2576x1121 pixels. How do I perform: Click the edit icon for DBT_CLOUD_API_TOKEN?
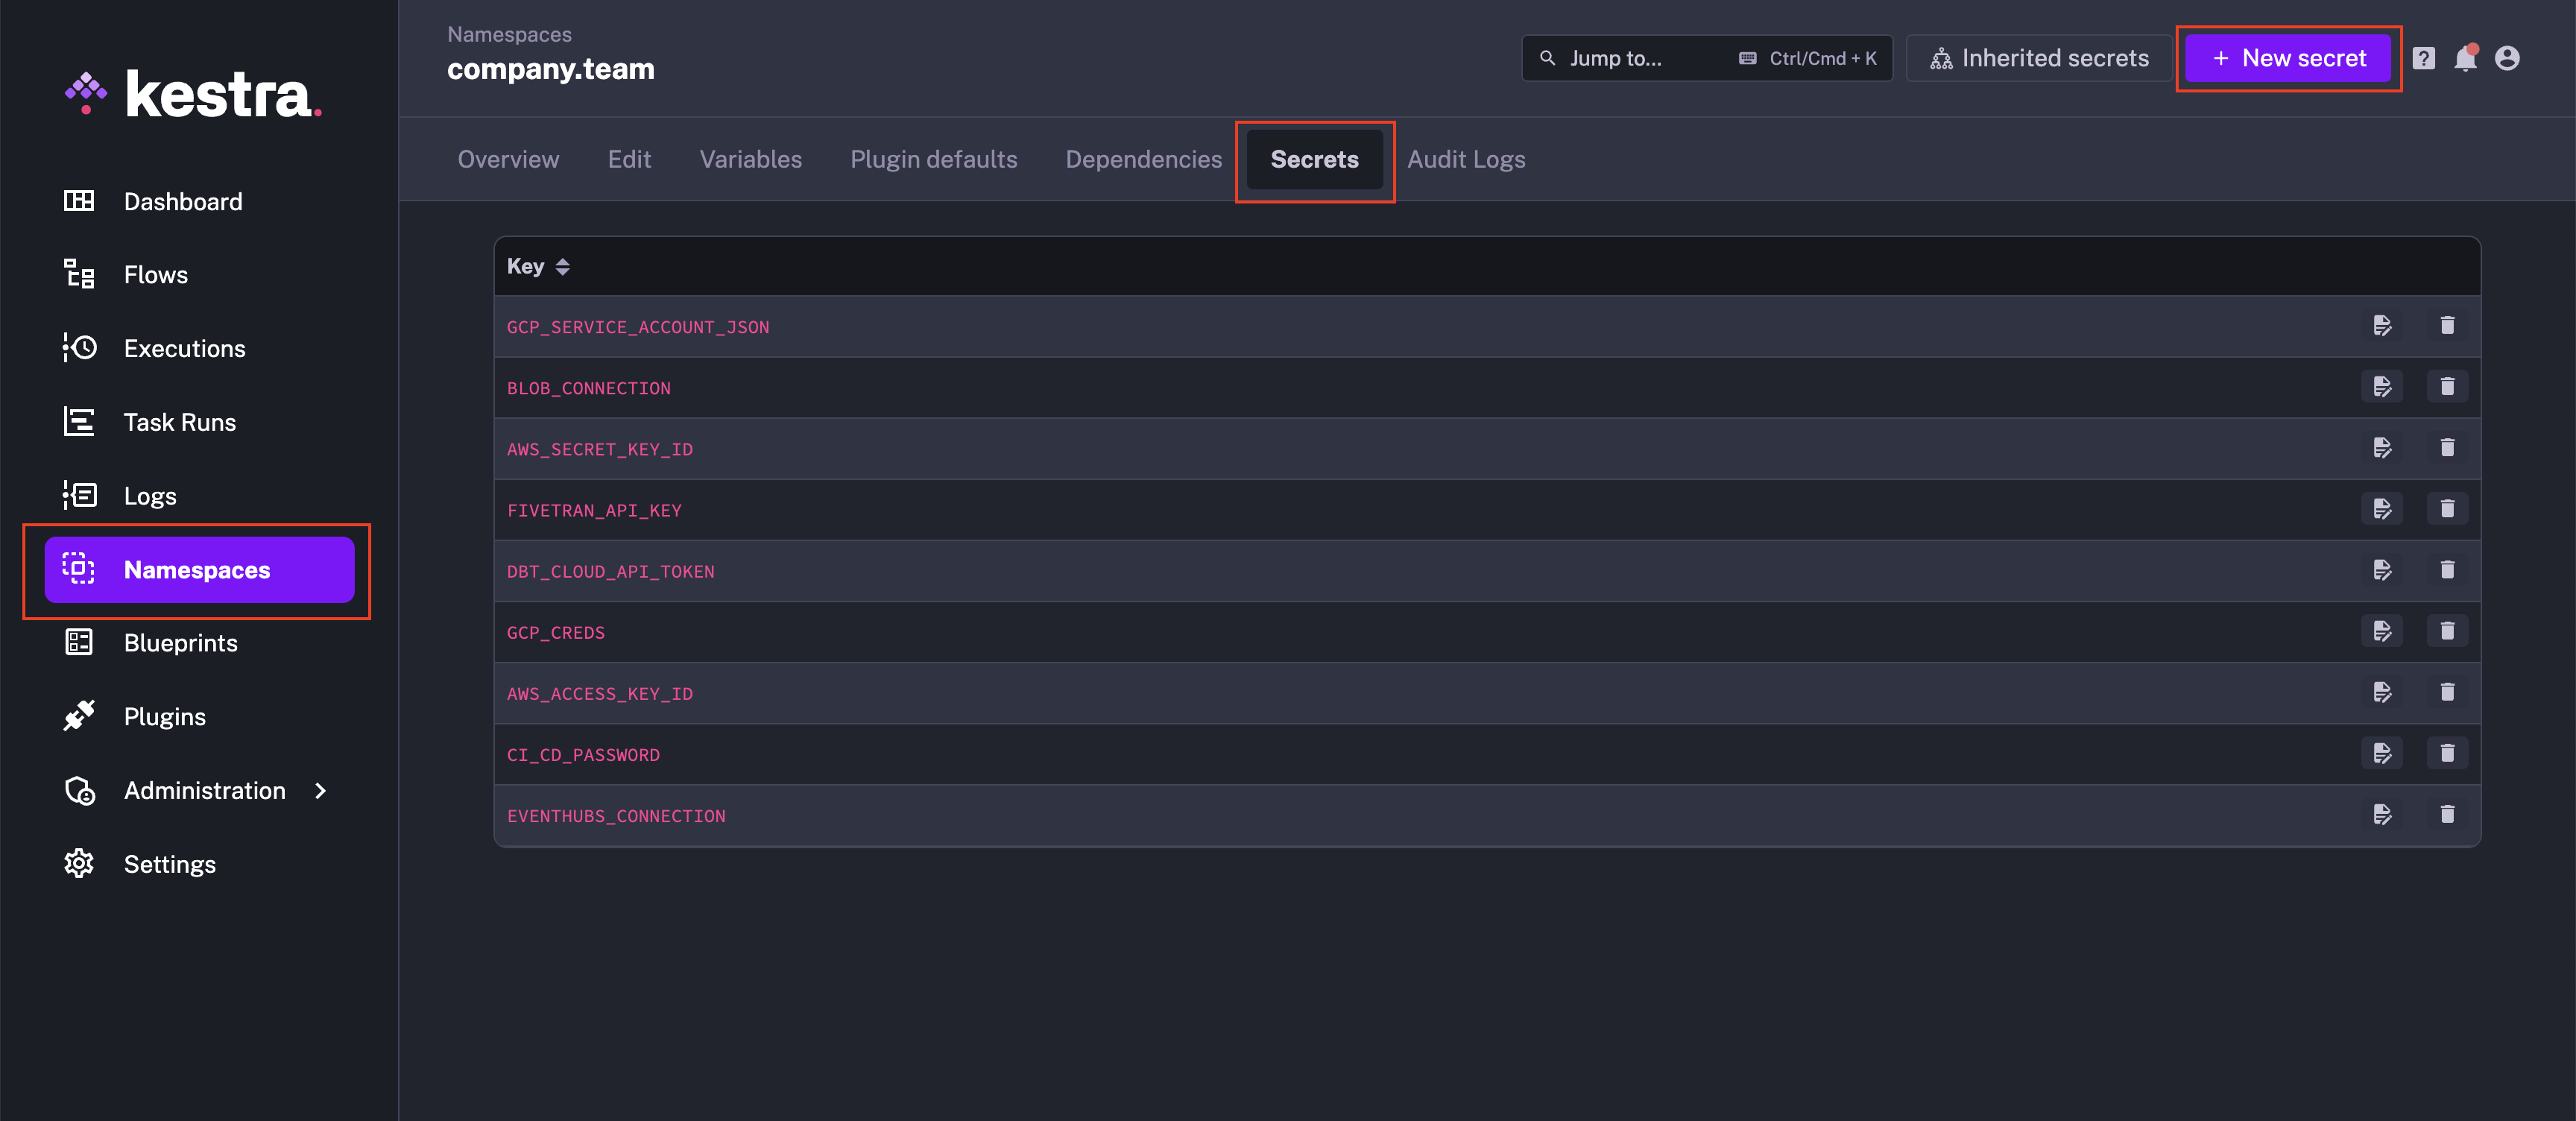click(2381, 570)
